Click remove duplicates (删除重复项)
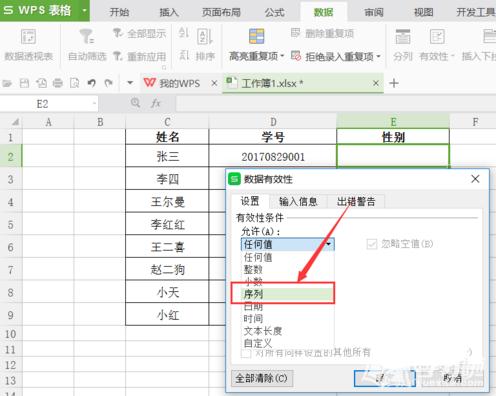 pyautogui.click(x=322, y=33)
